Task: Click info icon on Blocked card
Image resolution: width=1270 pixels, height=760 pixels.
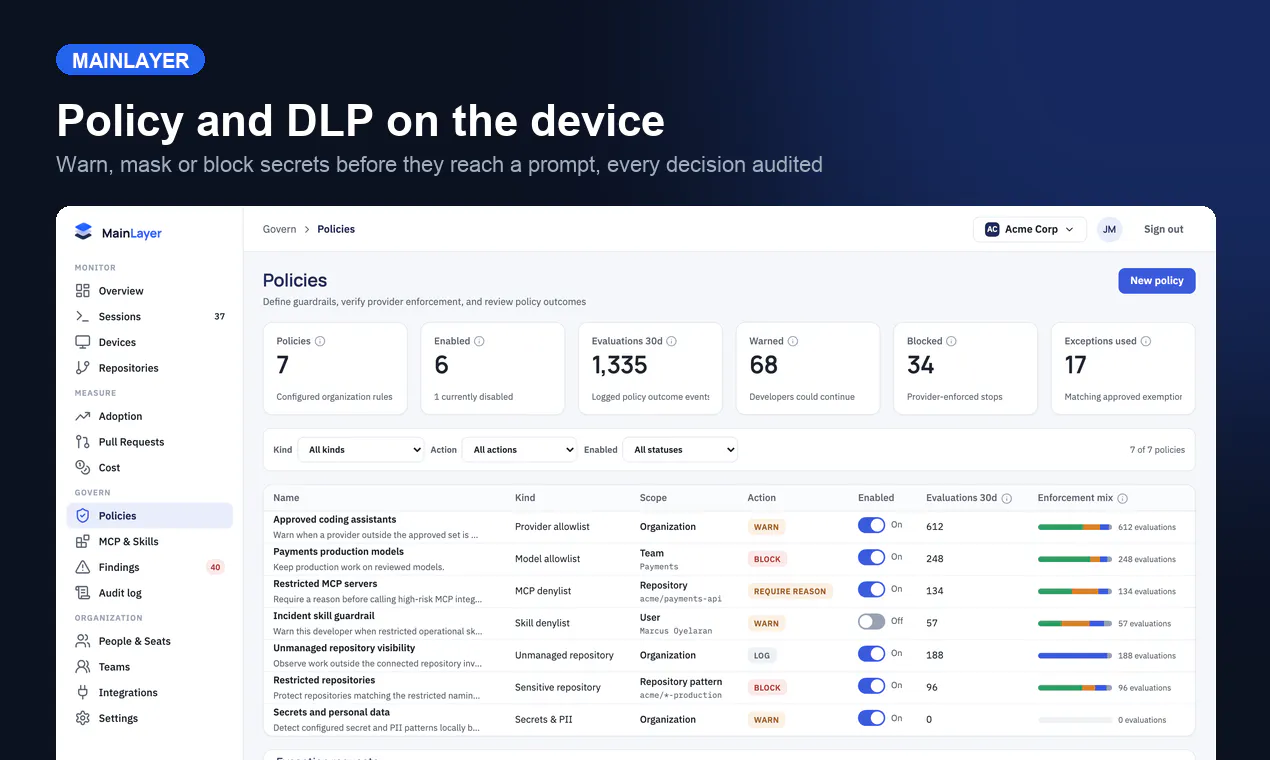Action: pos(951,341)
